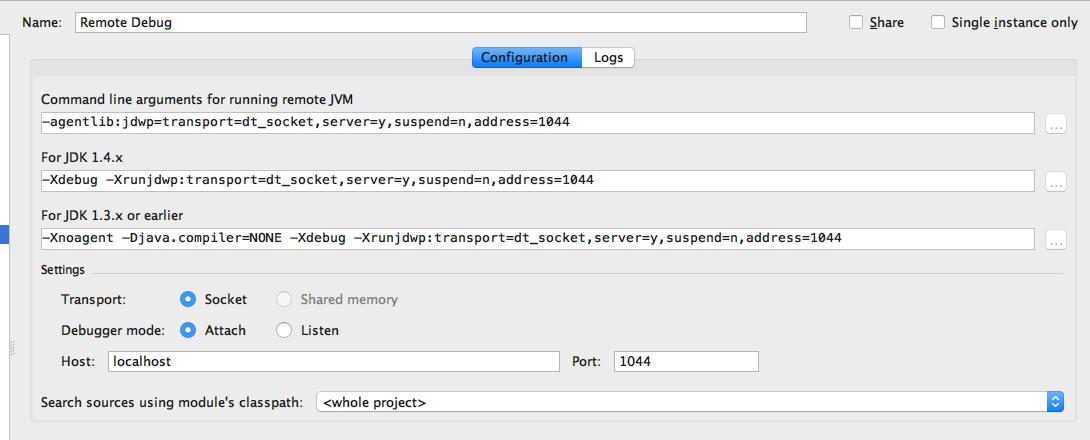This screenshot has height=440, width=1090.
Task: Open the Logs tab
Action: (x=608, y=58)
